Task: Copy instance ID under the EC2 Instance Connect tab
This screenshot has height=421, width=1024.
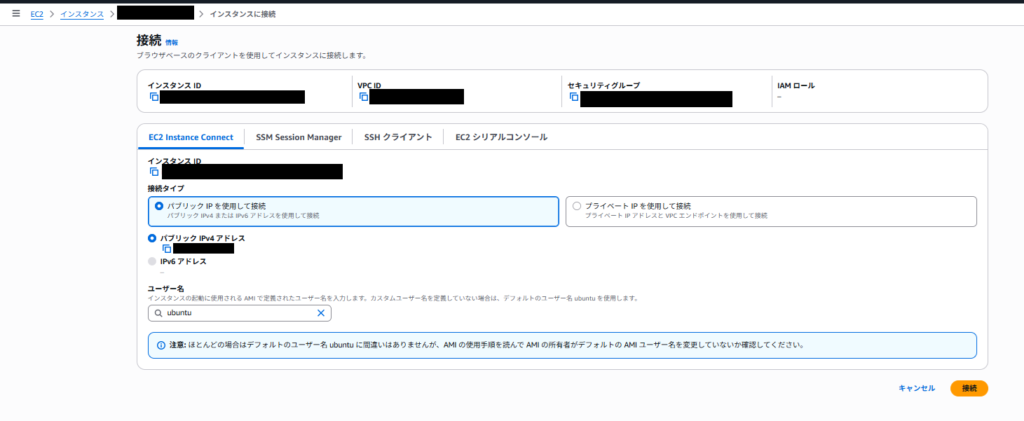Action: [154, 172]
